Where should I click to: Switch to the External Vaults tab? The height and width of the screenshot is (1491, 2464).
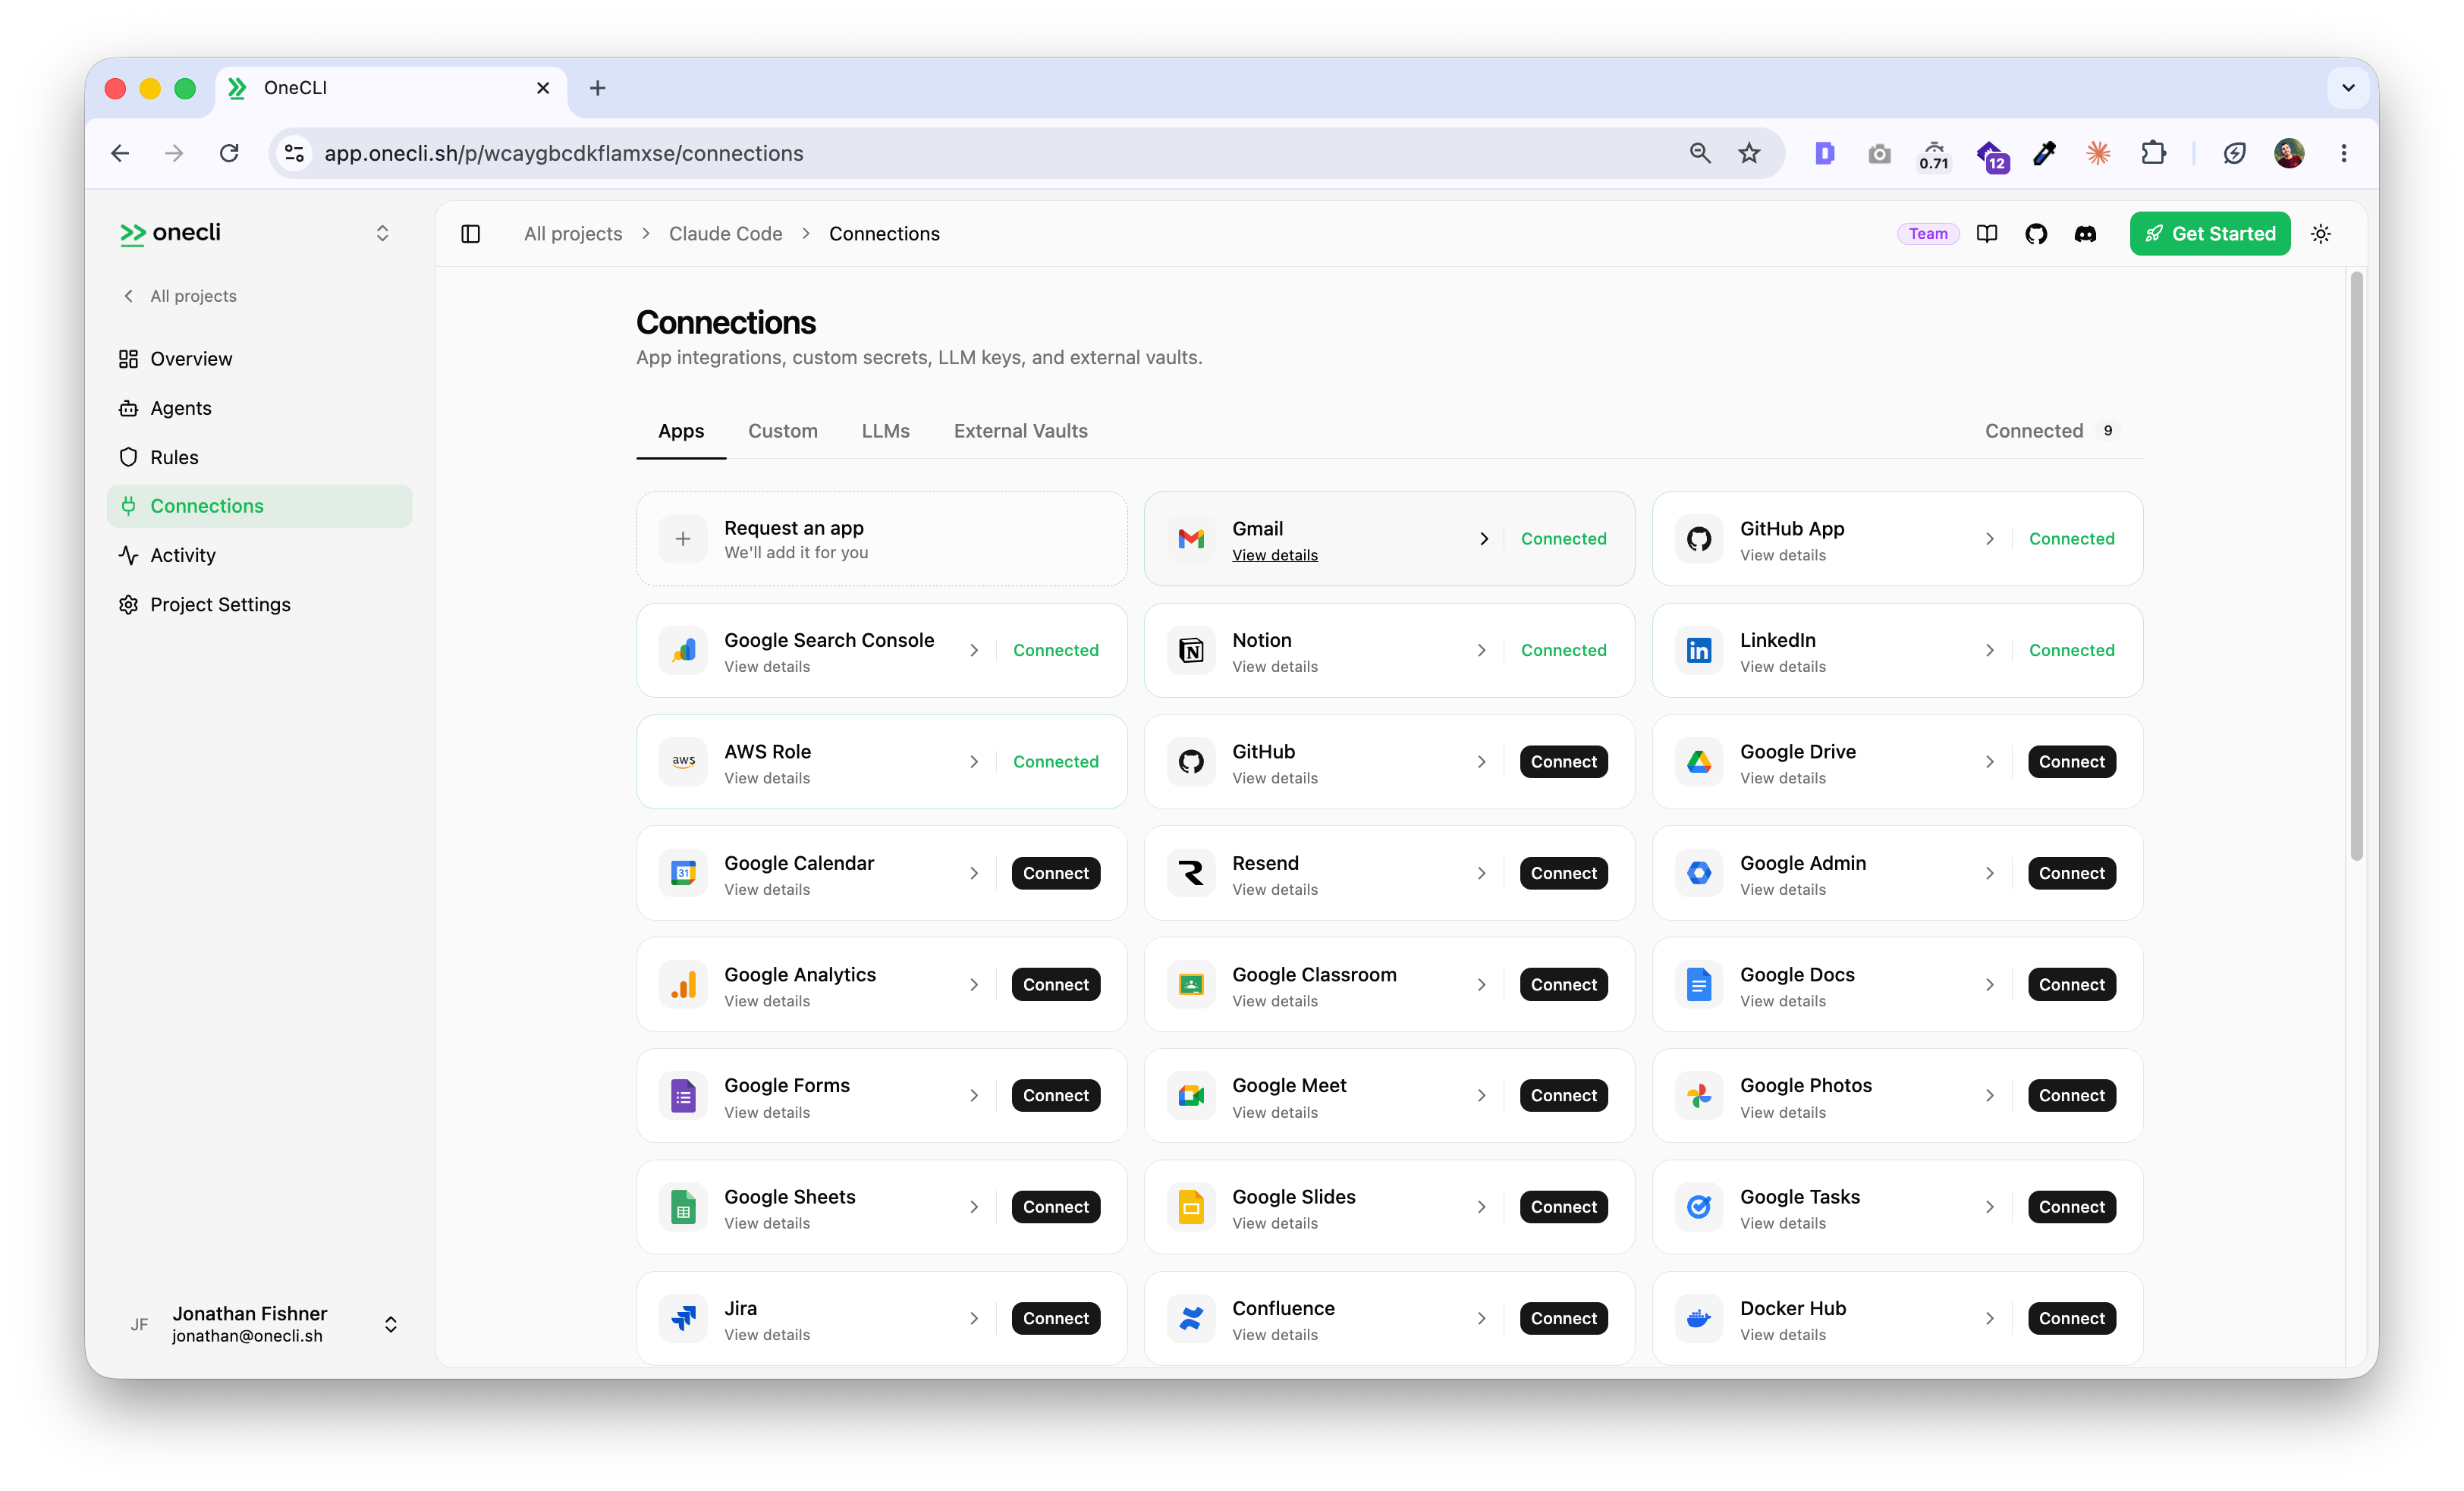pos(1021,431)
